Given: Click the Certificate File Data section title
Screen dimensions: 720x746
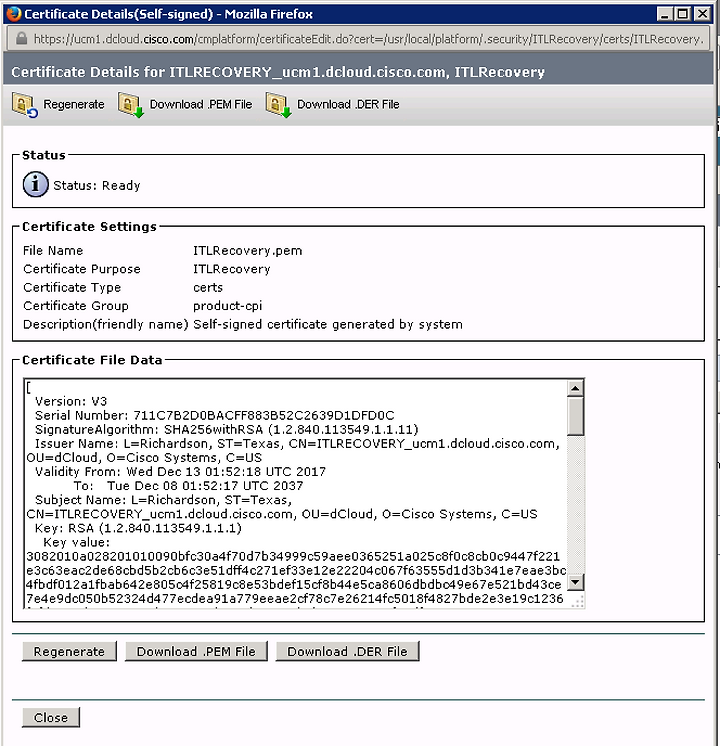Looking at the screenshot, I should coord(92,360).
